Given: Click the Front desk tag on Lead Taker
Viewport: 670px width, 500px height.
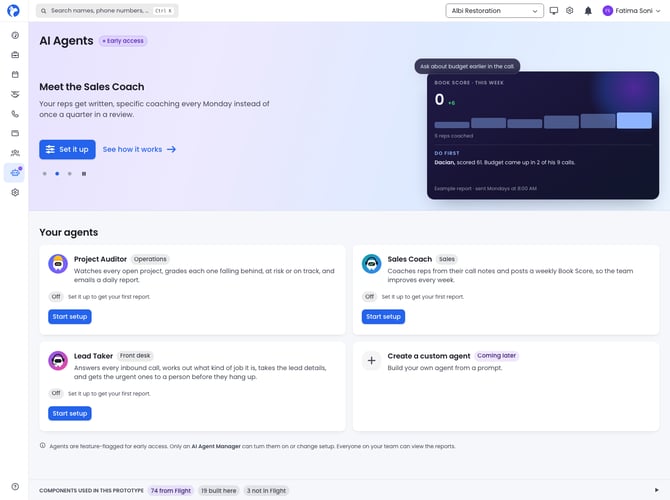Looking at the screenshot, I should click(135, 356).
